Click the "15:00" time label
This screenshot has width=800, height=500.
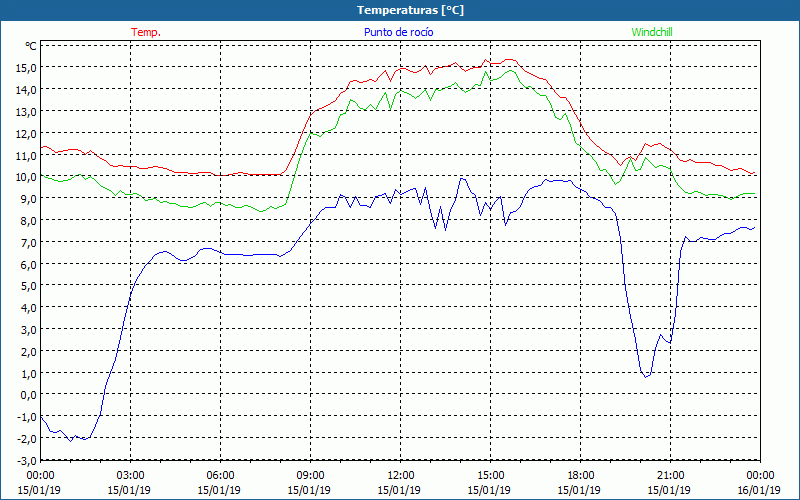click(489, 476)
